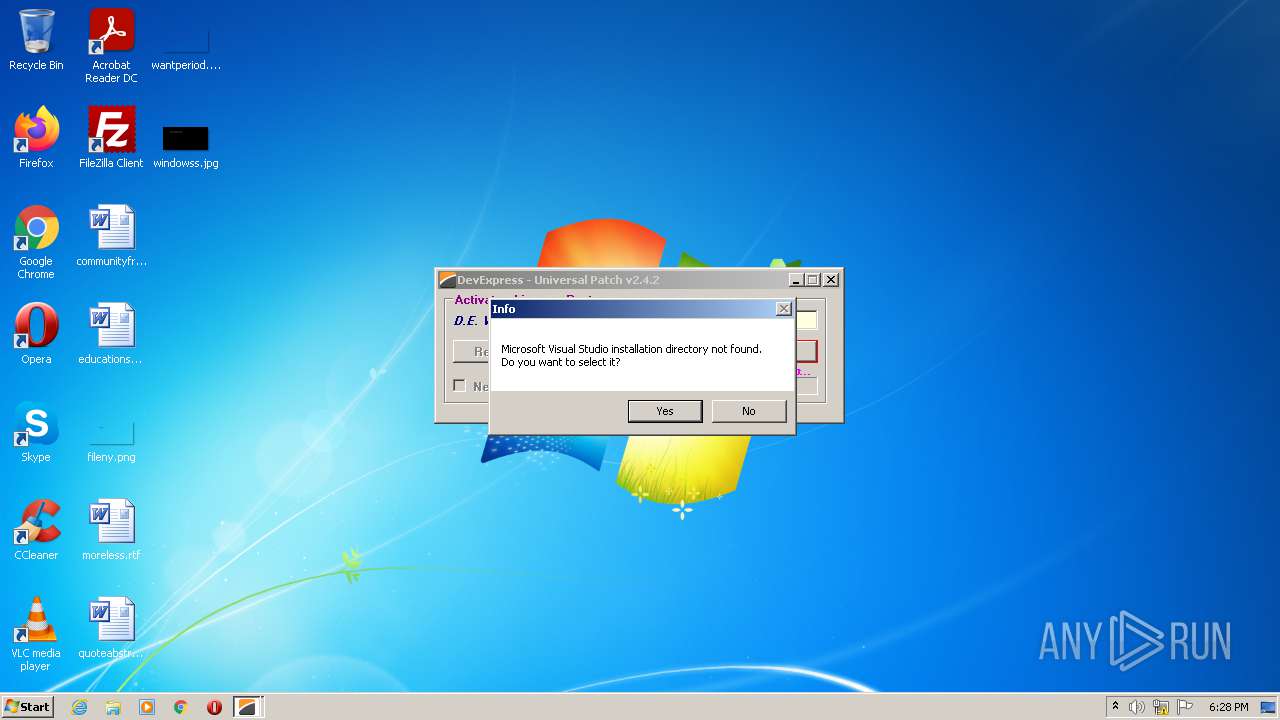Screen dimensions: 1280x720
Task: Select moreless.rtf document
Action: point(111,530)
